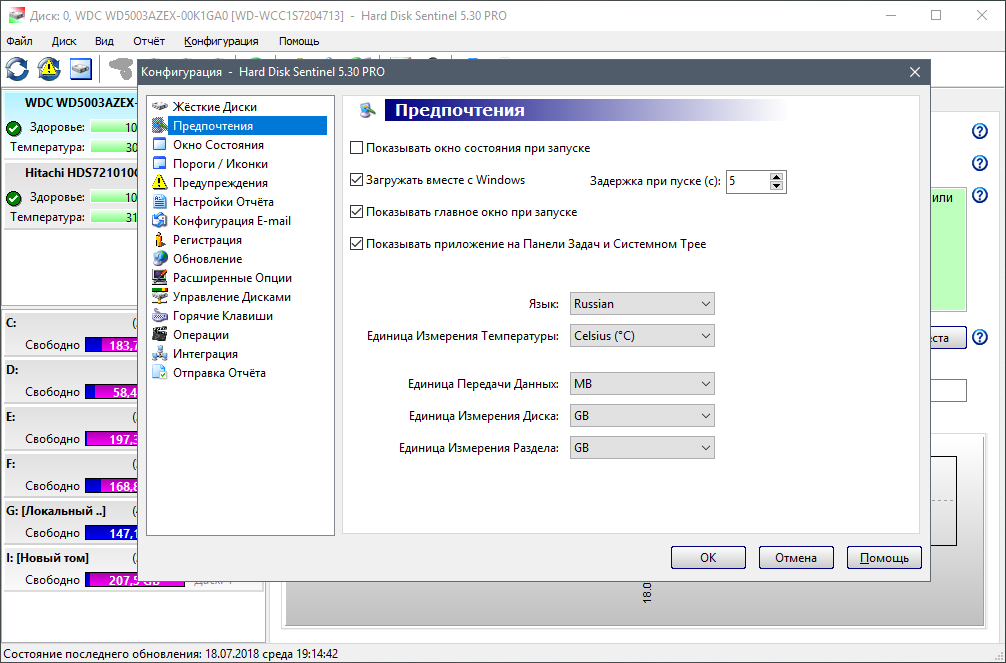The height and width of the screenshot is (663, 1006).
Task: Open the Единица Передачи Данных dropdown
Action: [x=642, y=384]
